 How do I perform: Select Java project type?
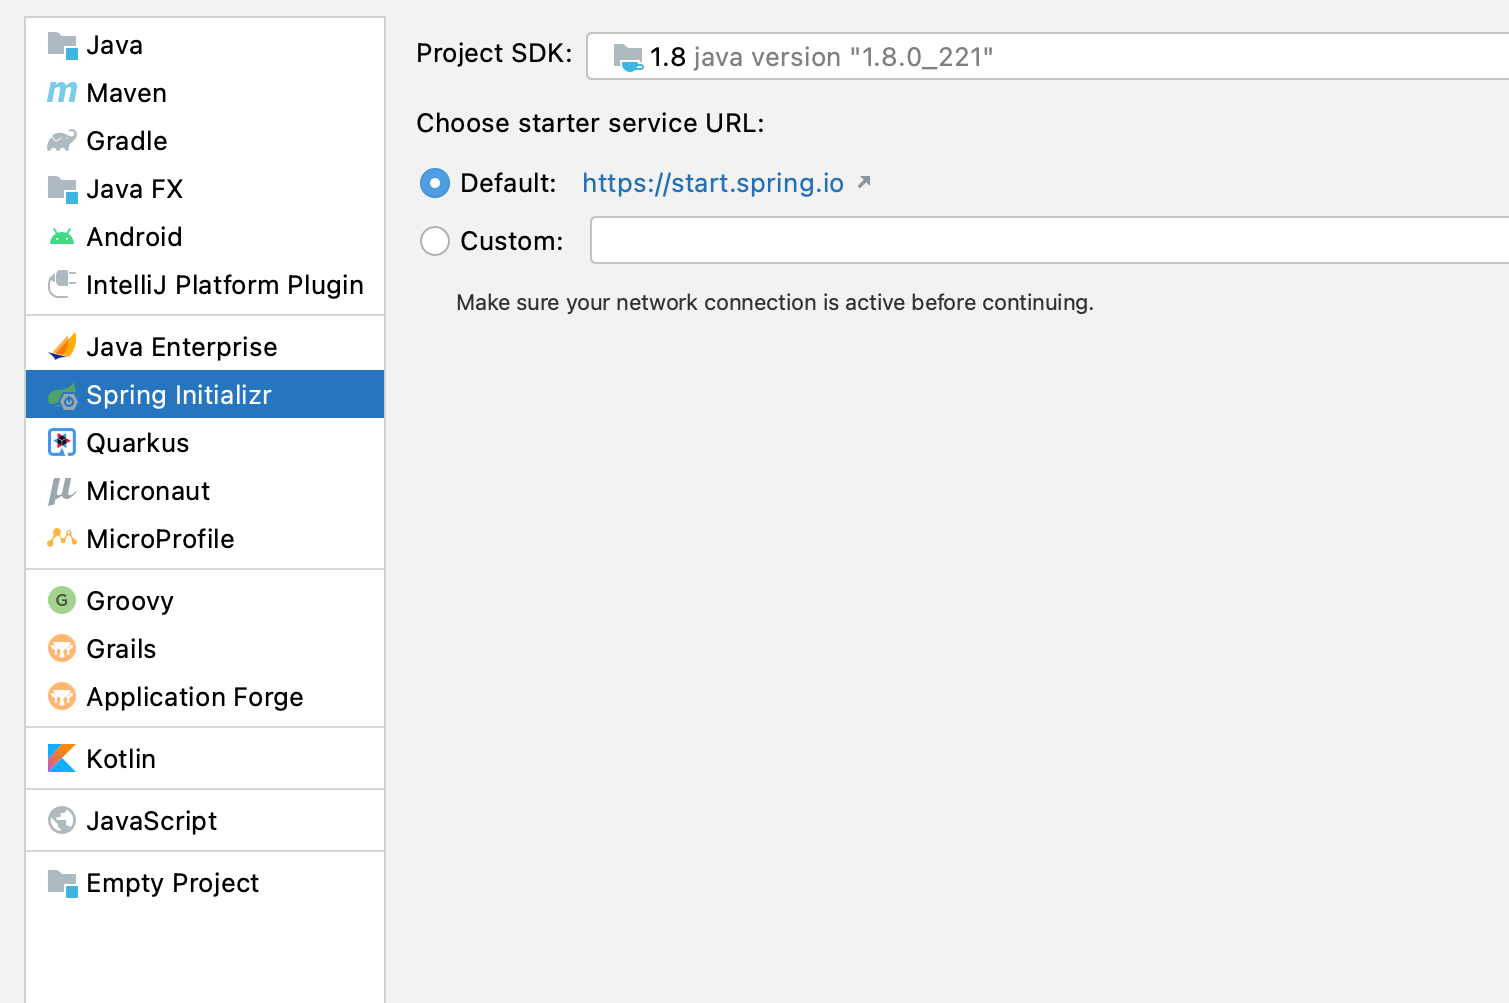(x=205, y=45)
